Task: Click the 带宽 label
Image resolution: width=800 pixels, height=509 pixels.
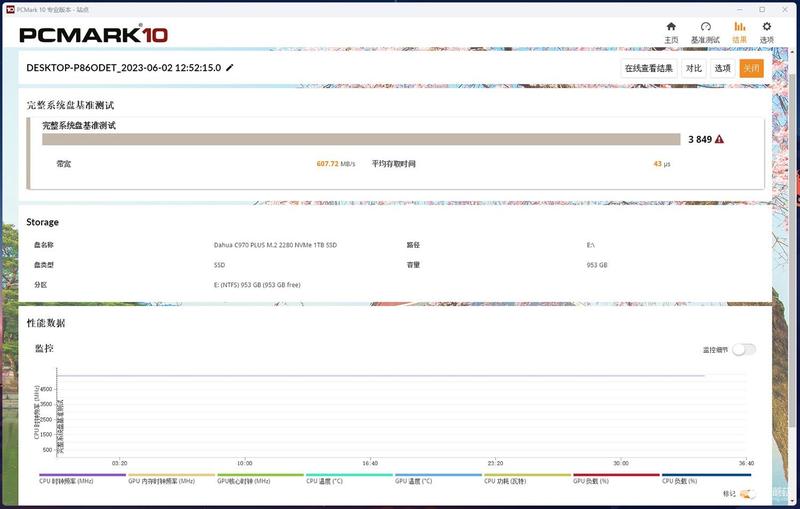Action: [64, 164]
